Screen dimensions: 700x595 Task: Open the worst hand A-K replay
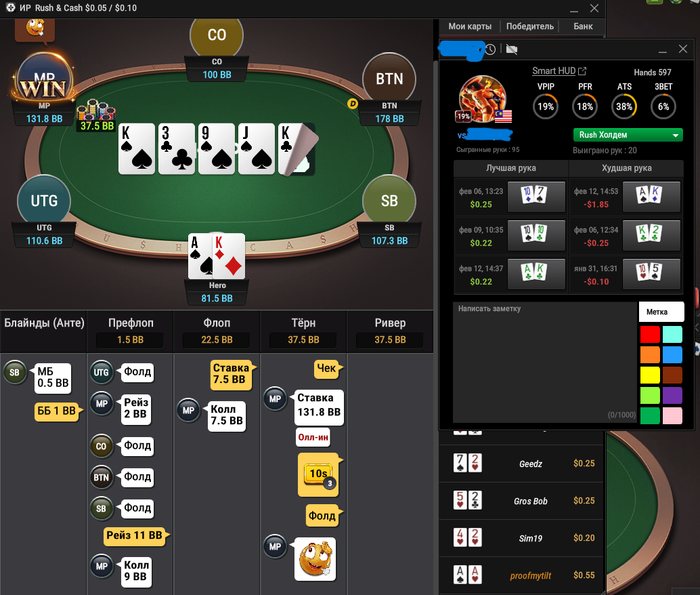point(651,196)
